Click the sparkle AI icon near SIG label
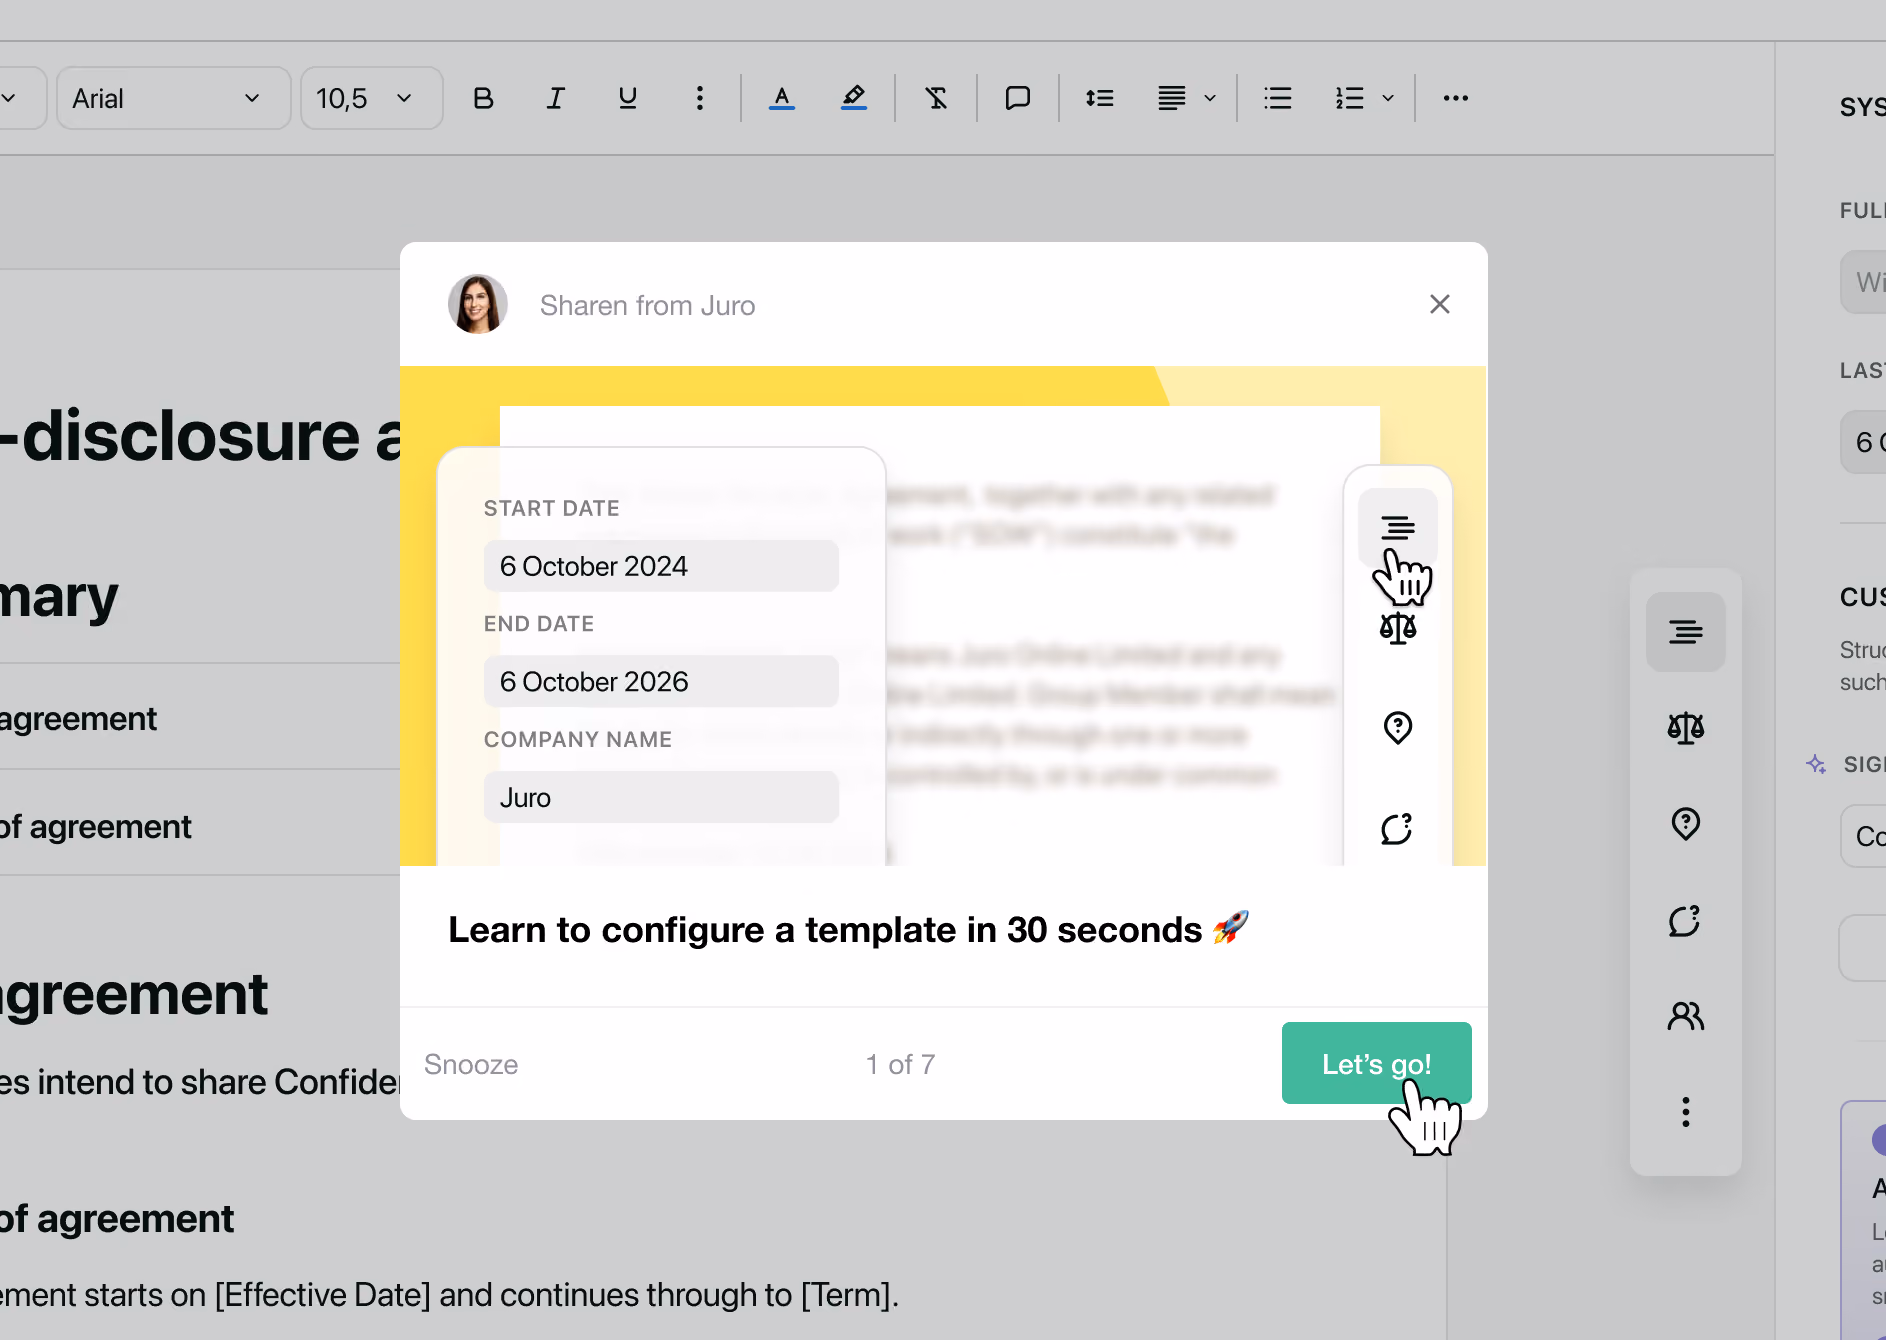 [1816, 765]
